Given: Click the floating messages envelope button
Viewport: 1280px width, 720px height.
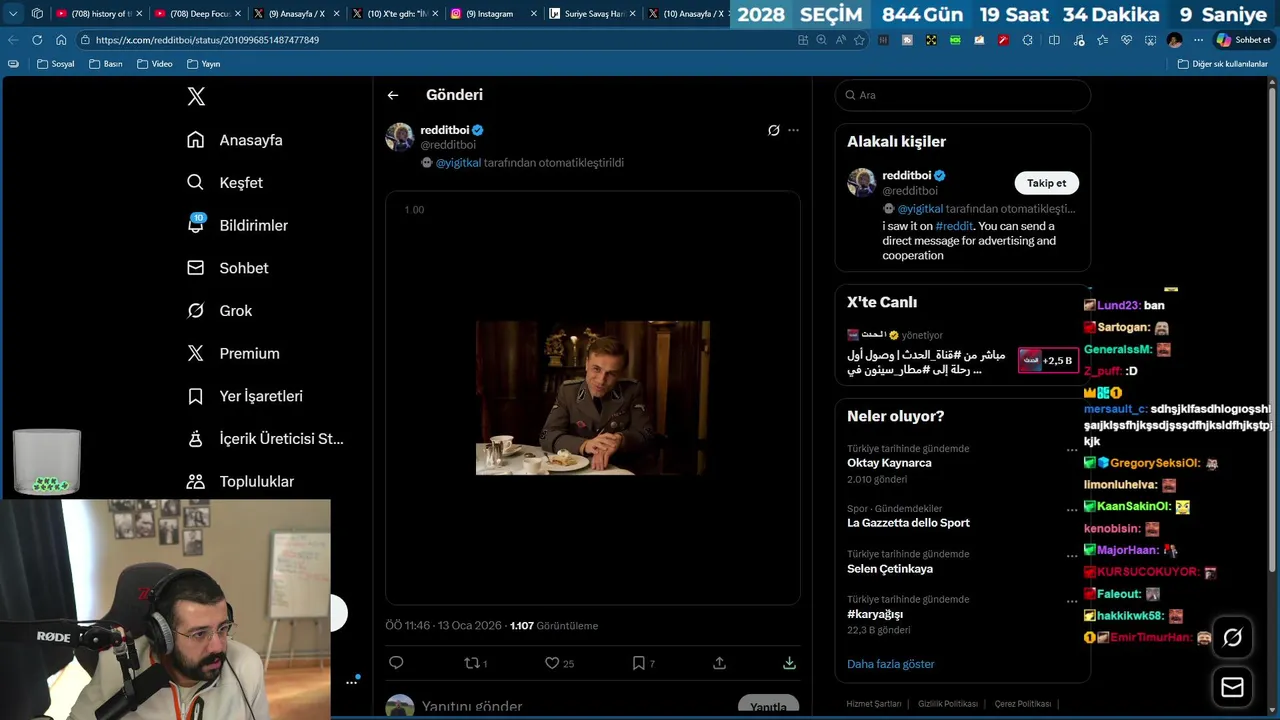Looking at the screenshot, I should click(x=1232, y=687).
